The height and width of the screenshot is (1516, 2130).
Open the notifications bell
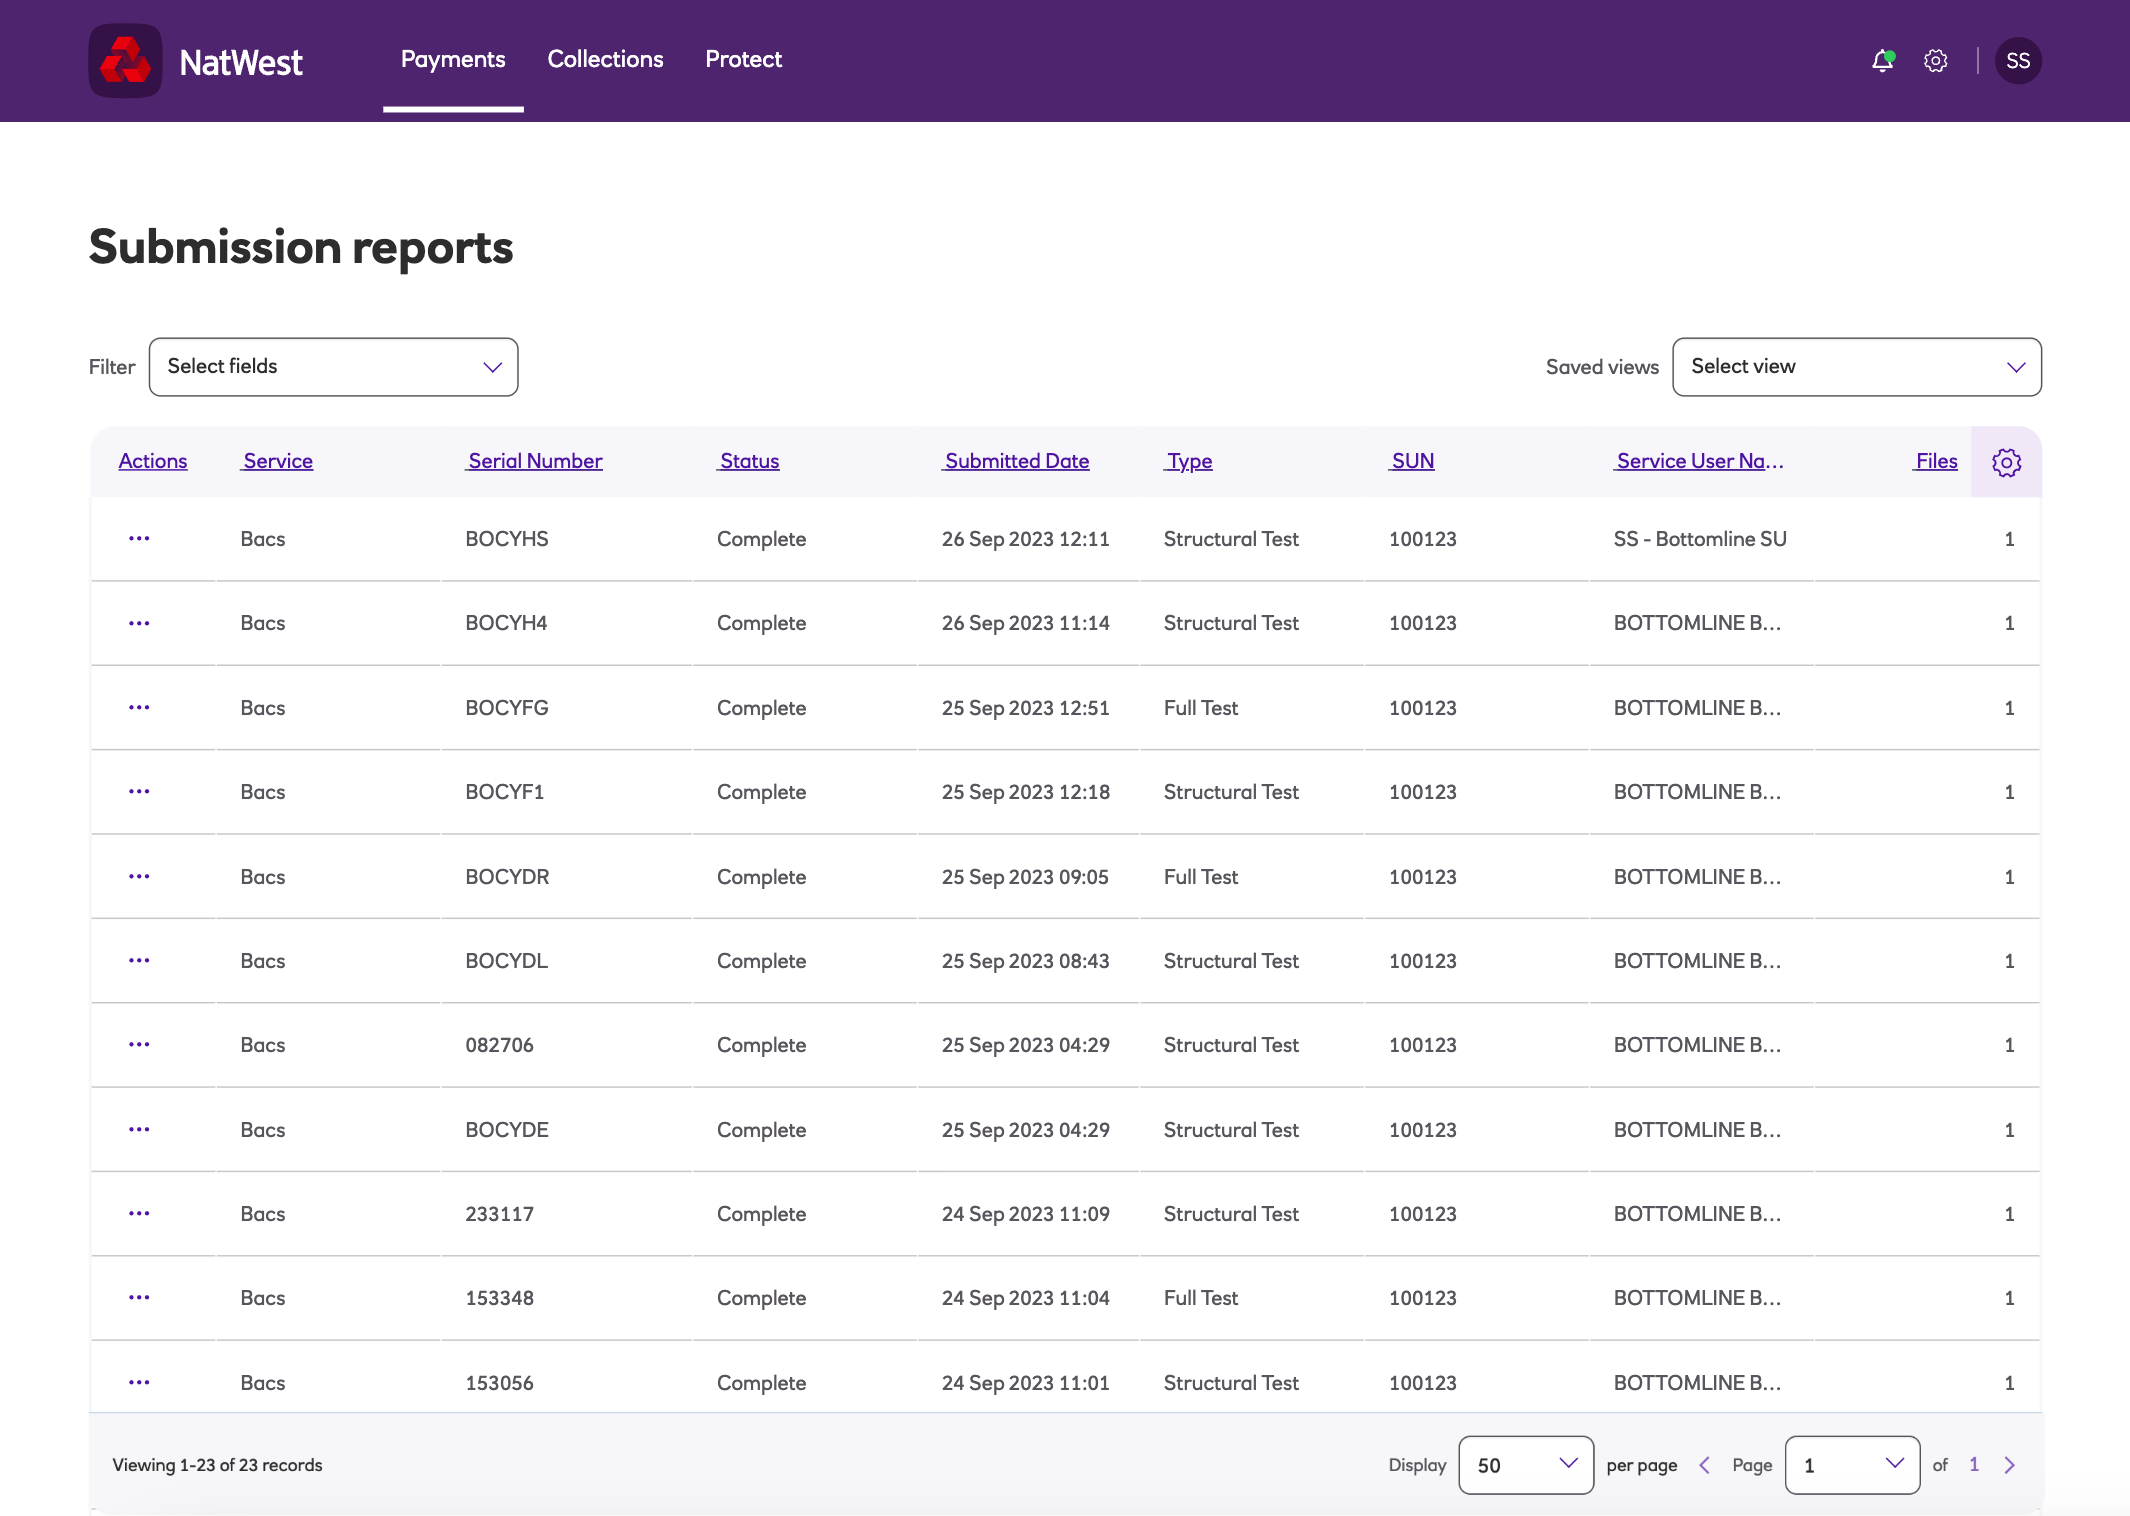[1883, 61]
